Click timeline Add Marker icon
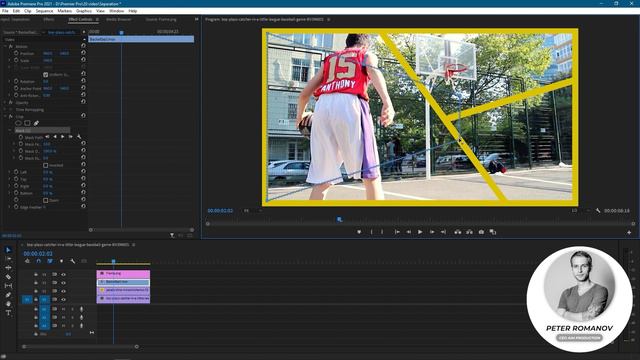 tap(61, 261)
